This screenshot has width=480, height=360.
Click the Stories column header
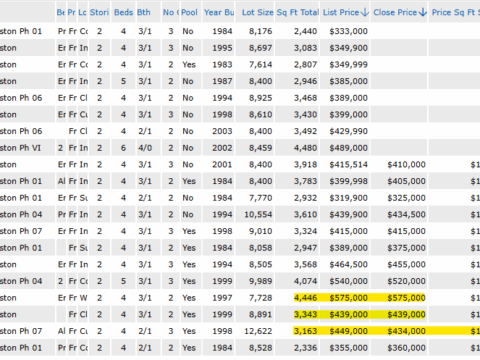pyautogui.click(x=99, y=12)
